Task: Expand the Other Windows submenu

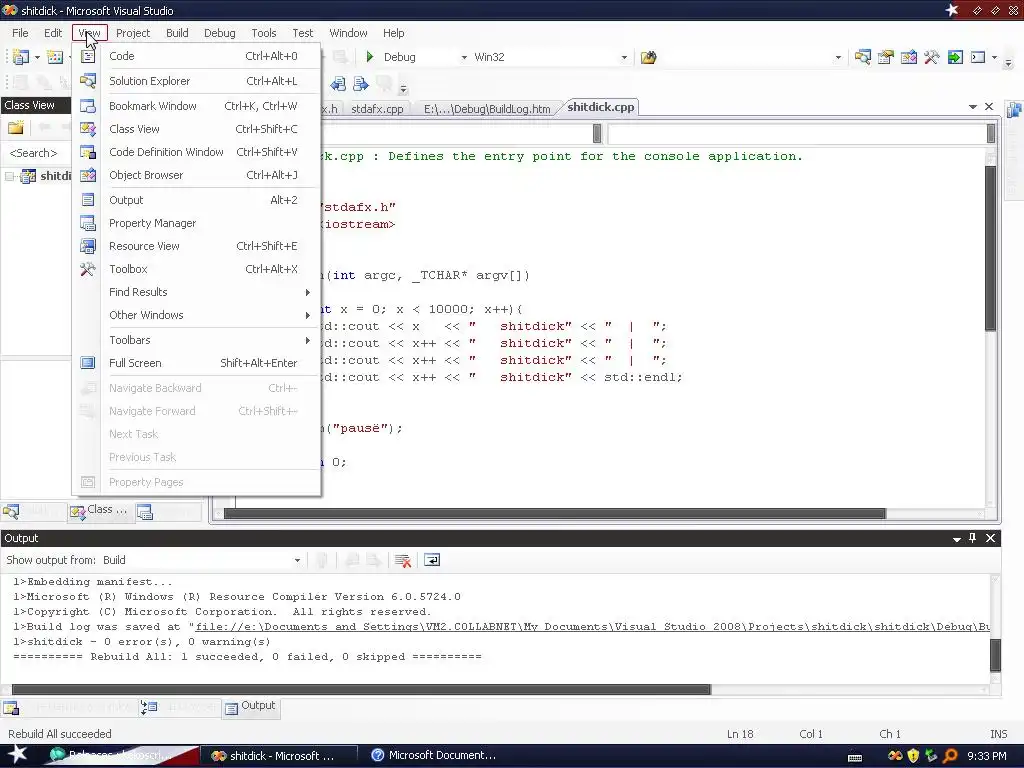Action: (x=197, y=315)
